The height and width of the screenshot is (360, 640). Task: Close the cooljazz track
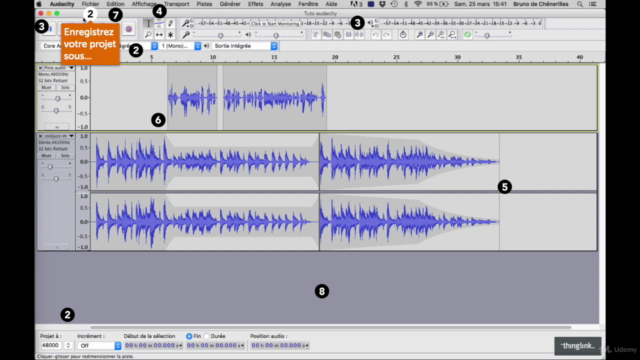click(x=40, y=136)
